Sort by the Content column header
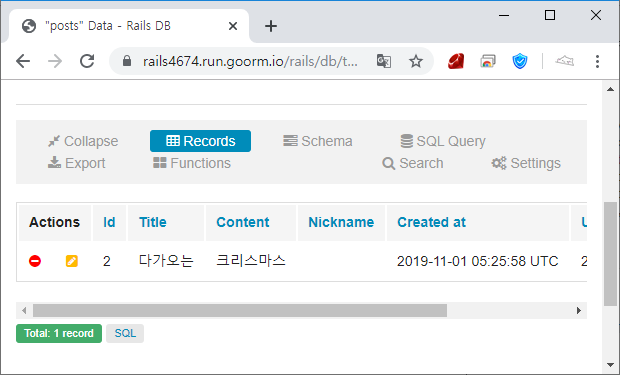This screenshot has height=375, width=620. click(x=243, y=222)
